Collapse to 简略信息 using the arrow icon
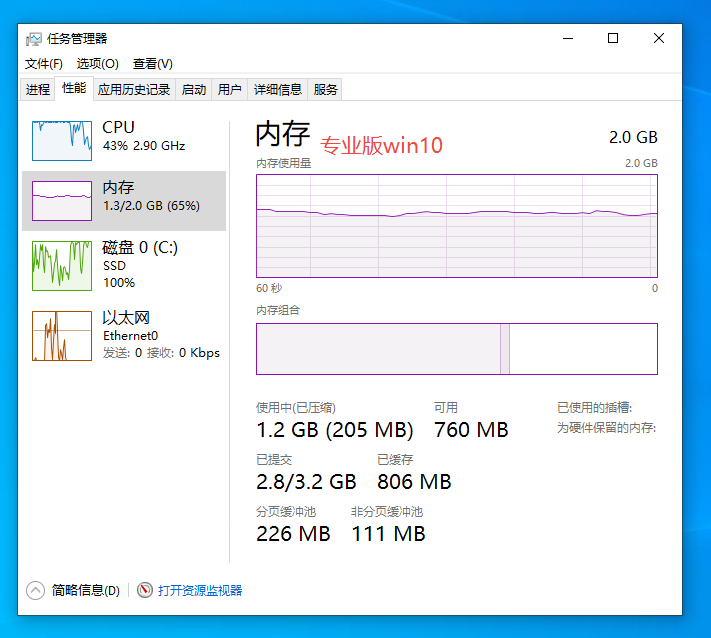Viewport: 711px width, 638px height. 35,590
